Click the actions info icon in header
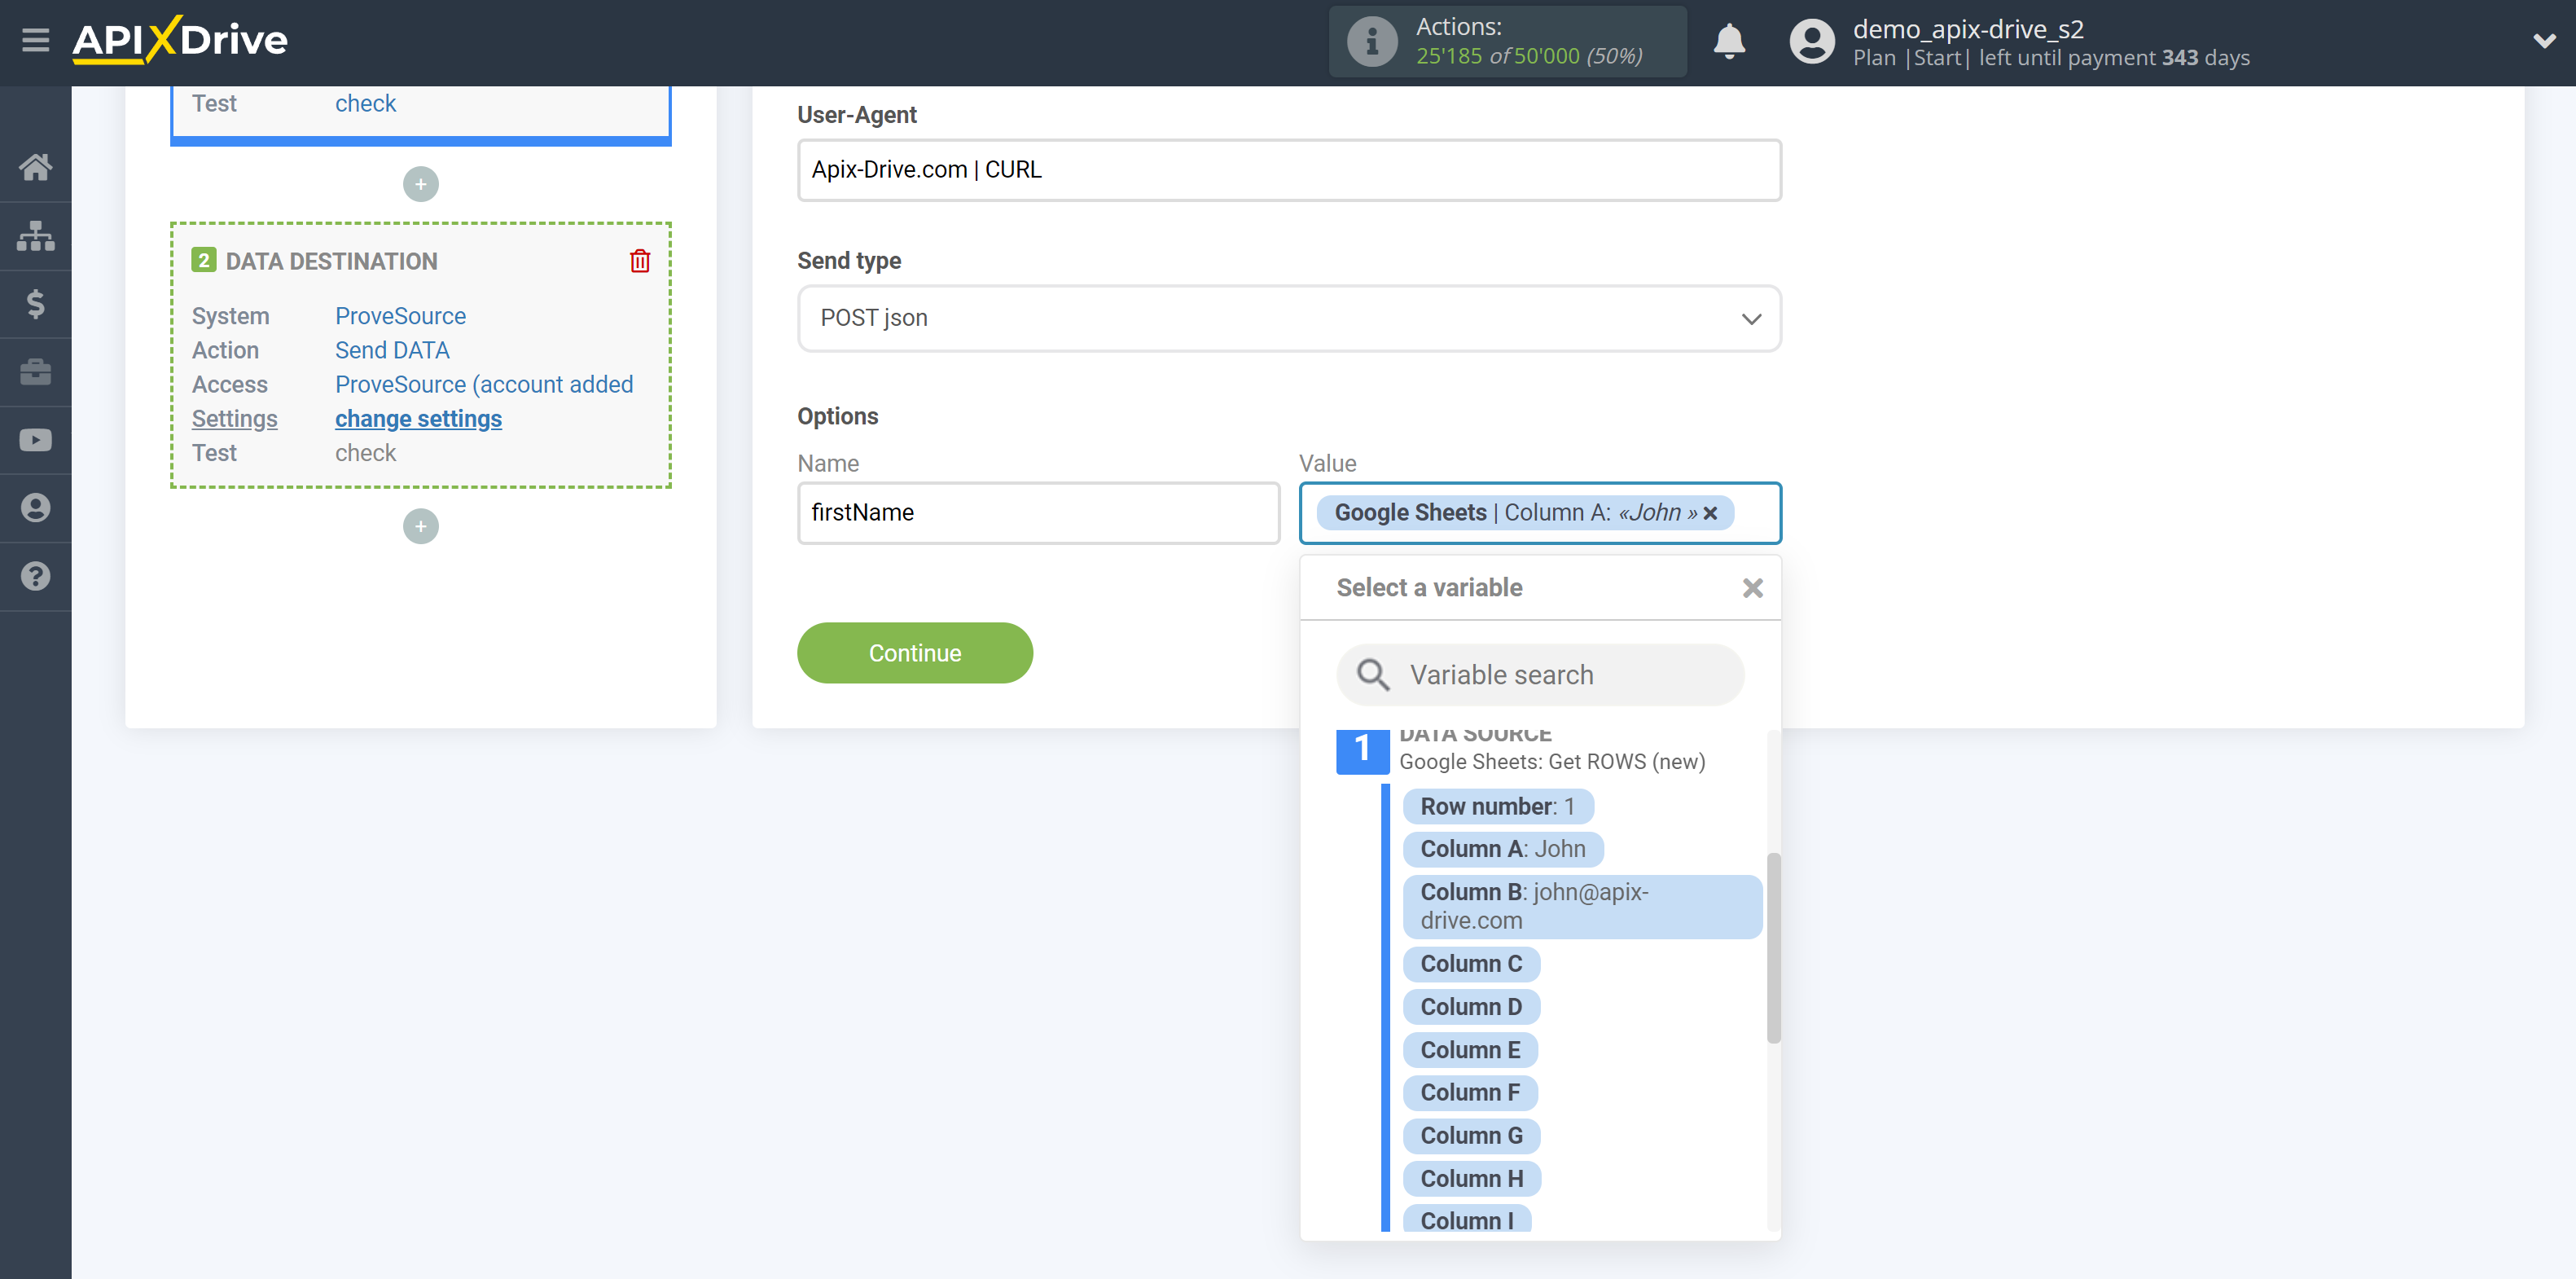2576x1279 pixels. (1370, 42)
